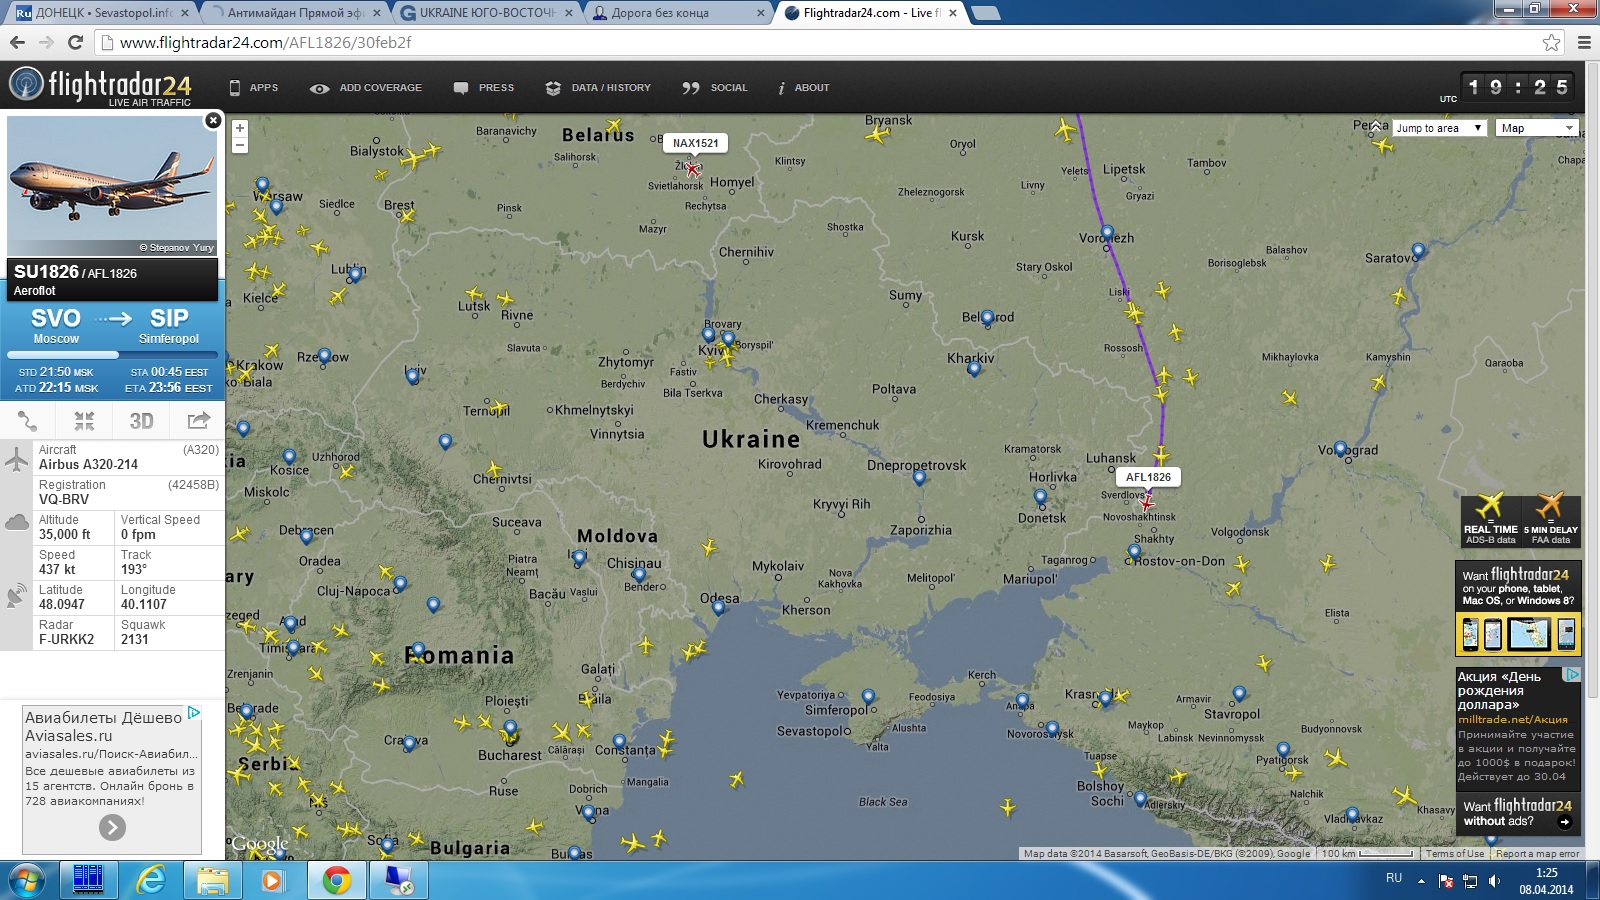The height and width of the screenshot is (900, 1600).
Task: Open the 3D cockpit view
Action: coord(141,421)
